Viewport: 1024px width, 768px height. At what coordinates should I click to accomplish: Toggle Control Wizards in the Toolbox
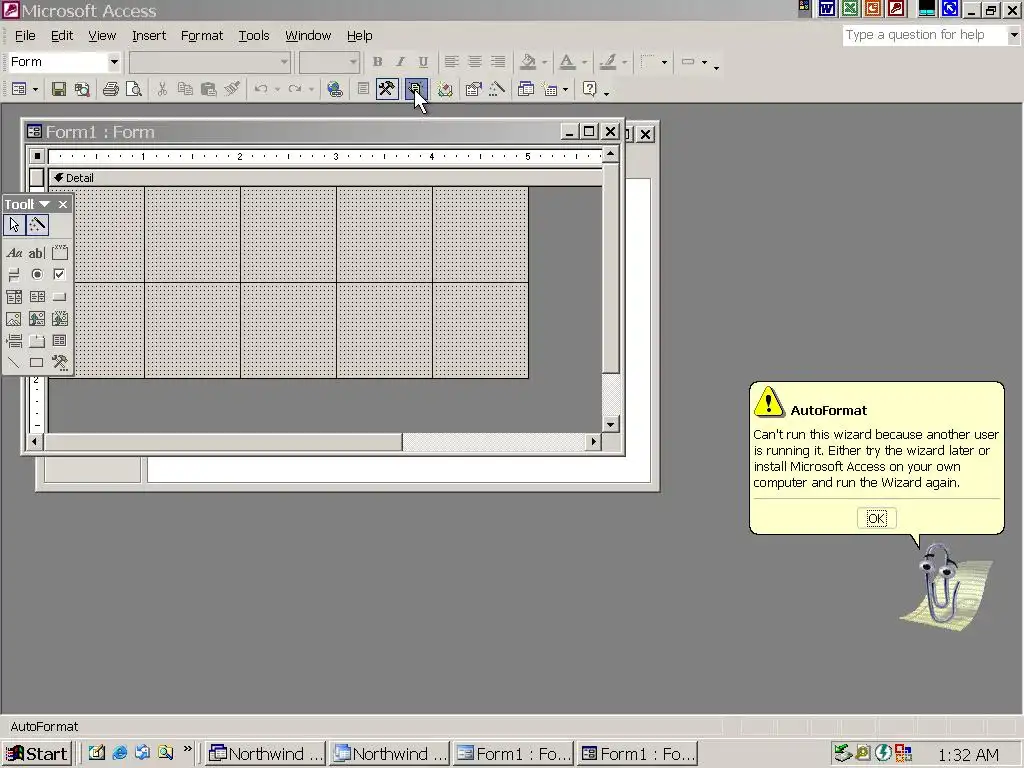point(37,225)
